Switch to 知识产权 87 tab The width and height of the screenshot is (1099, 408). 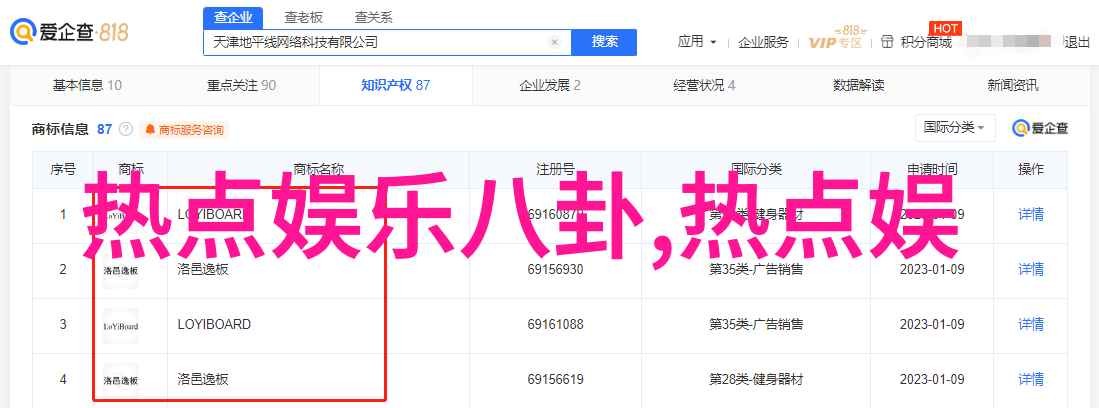(395, 86)
